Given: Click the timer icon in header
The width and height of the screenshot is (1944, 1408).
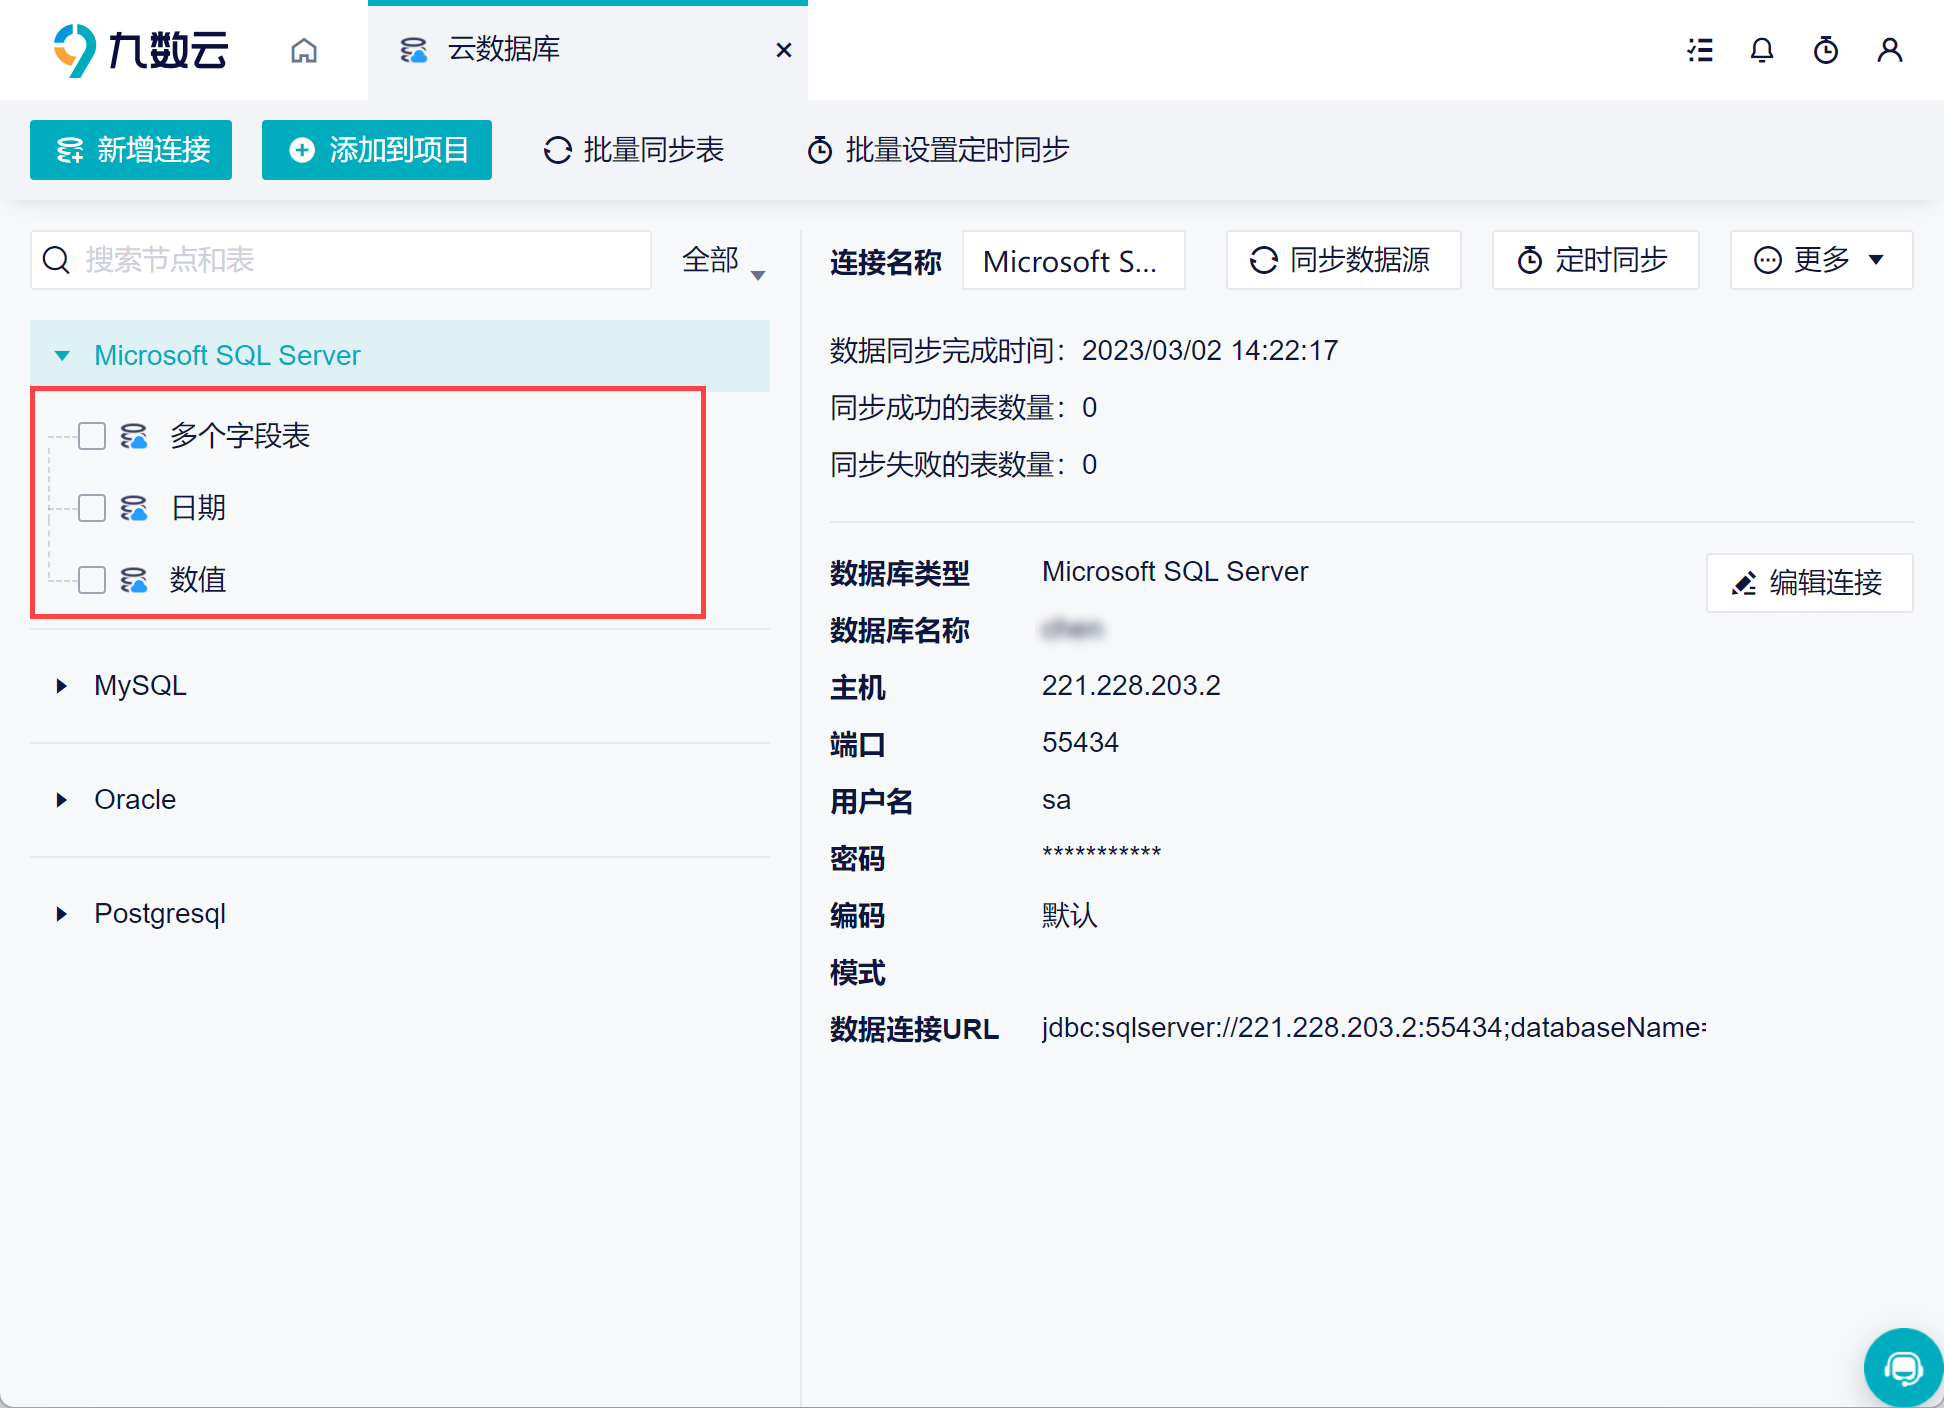Looking at the screenshot, I should tap(1826, 50).
